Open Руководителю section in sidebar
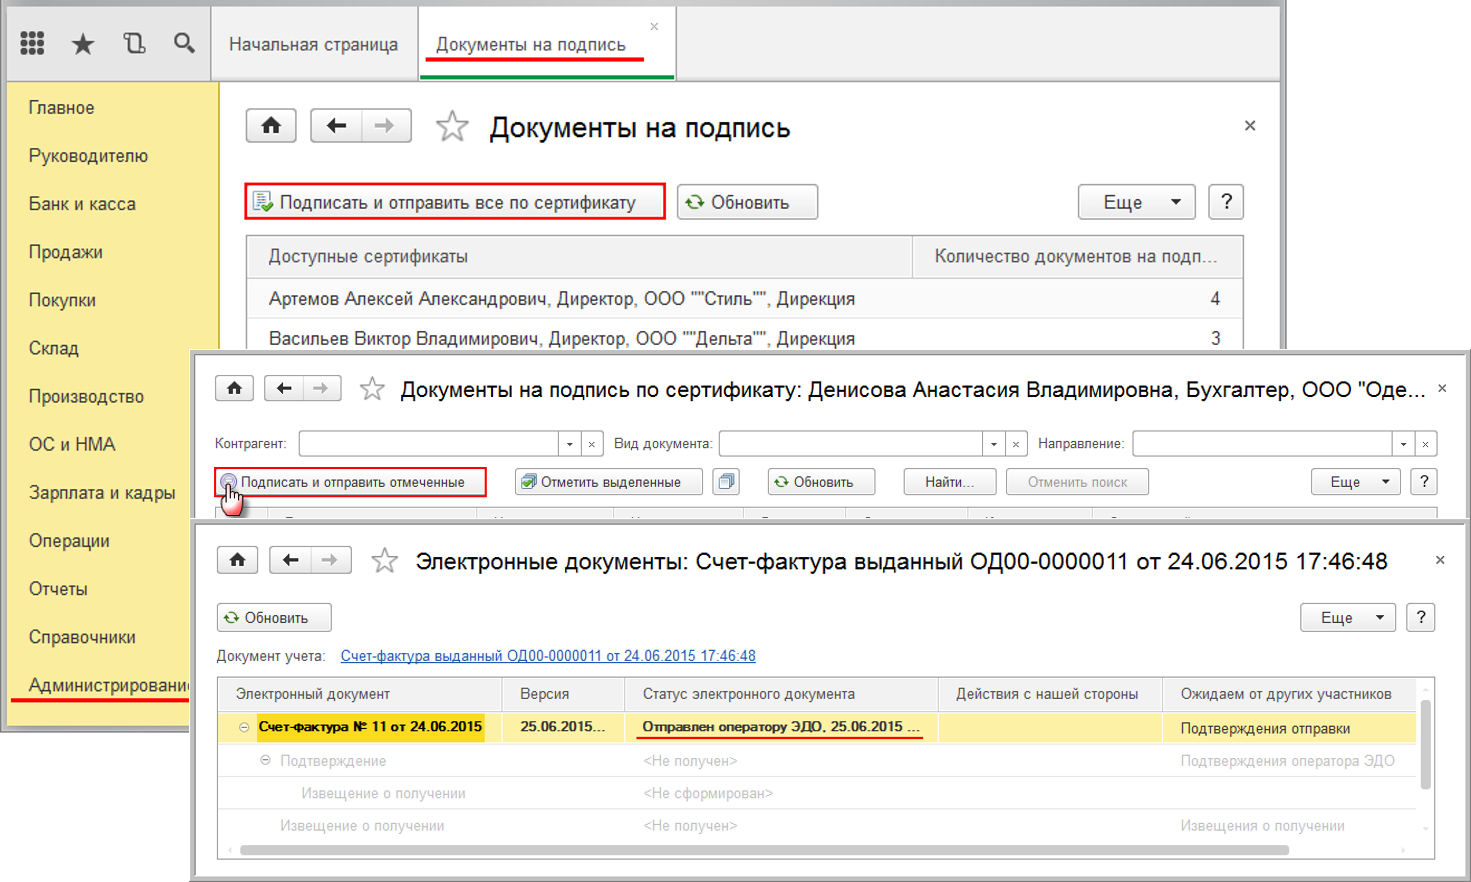Viewport: 1471px width, 882px height. [88, 156]
